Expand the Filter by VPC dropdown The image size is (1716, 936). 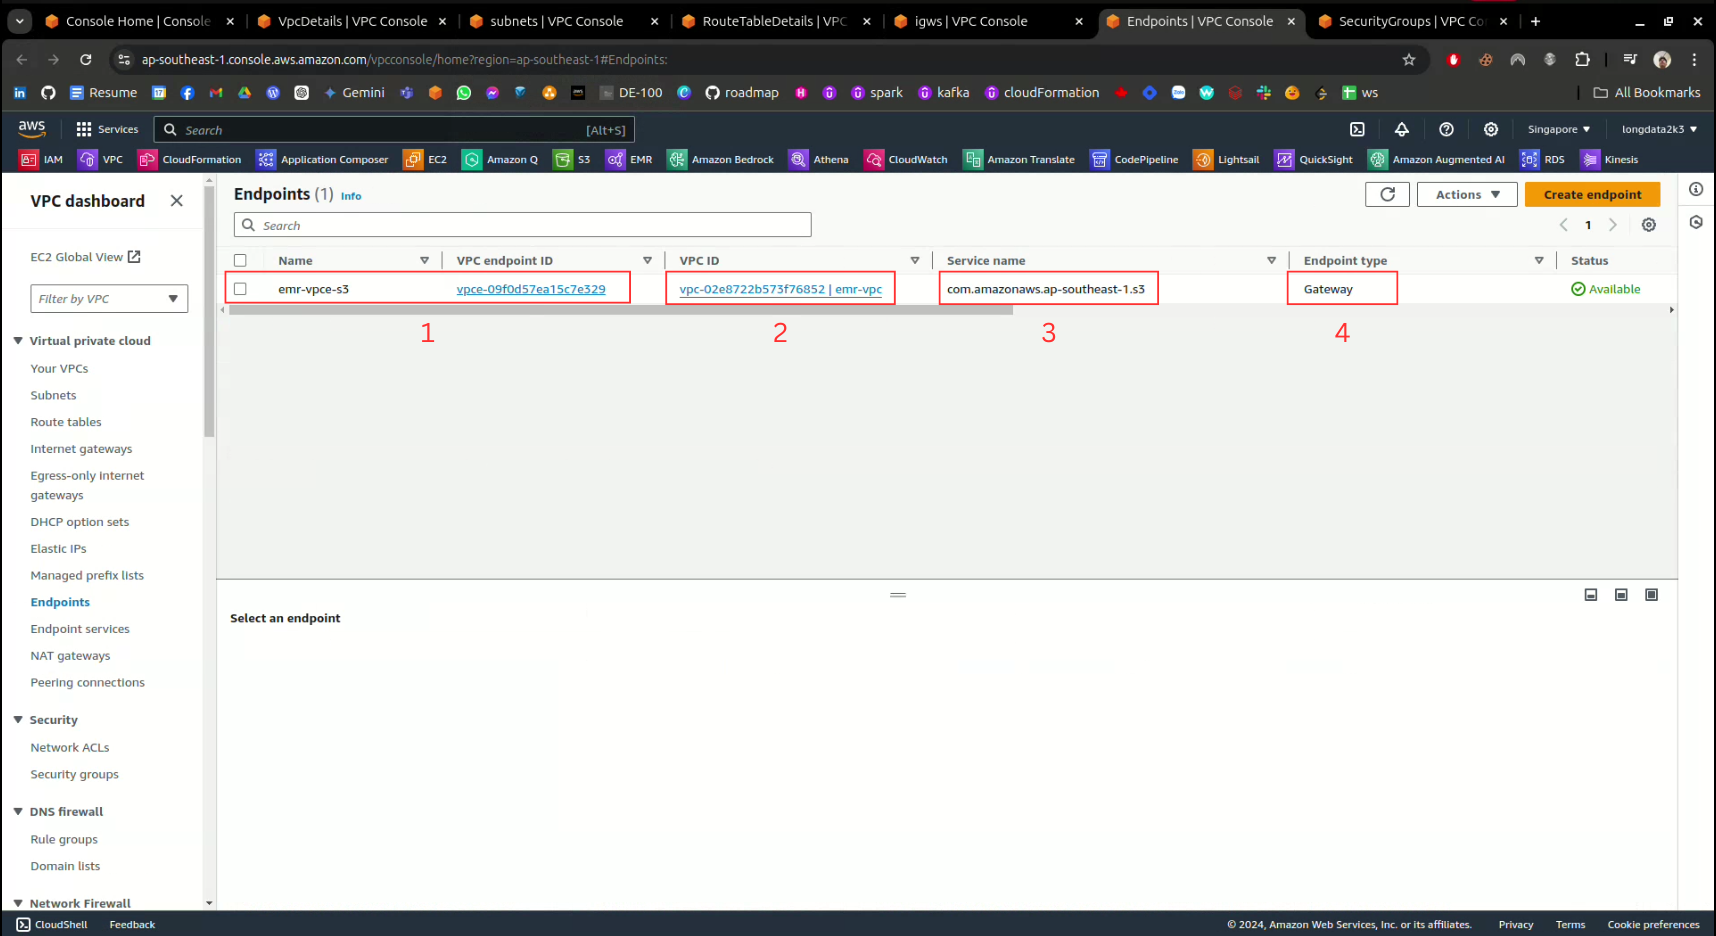click(109, 299)
